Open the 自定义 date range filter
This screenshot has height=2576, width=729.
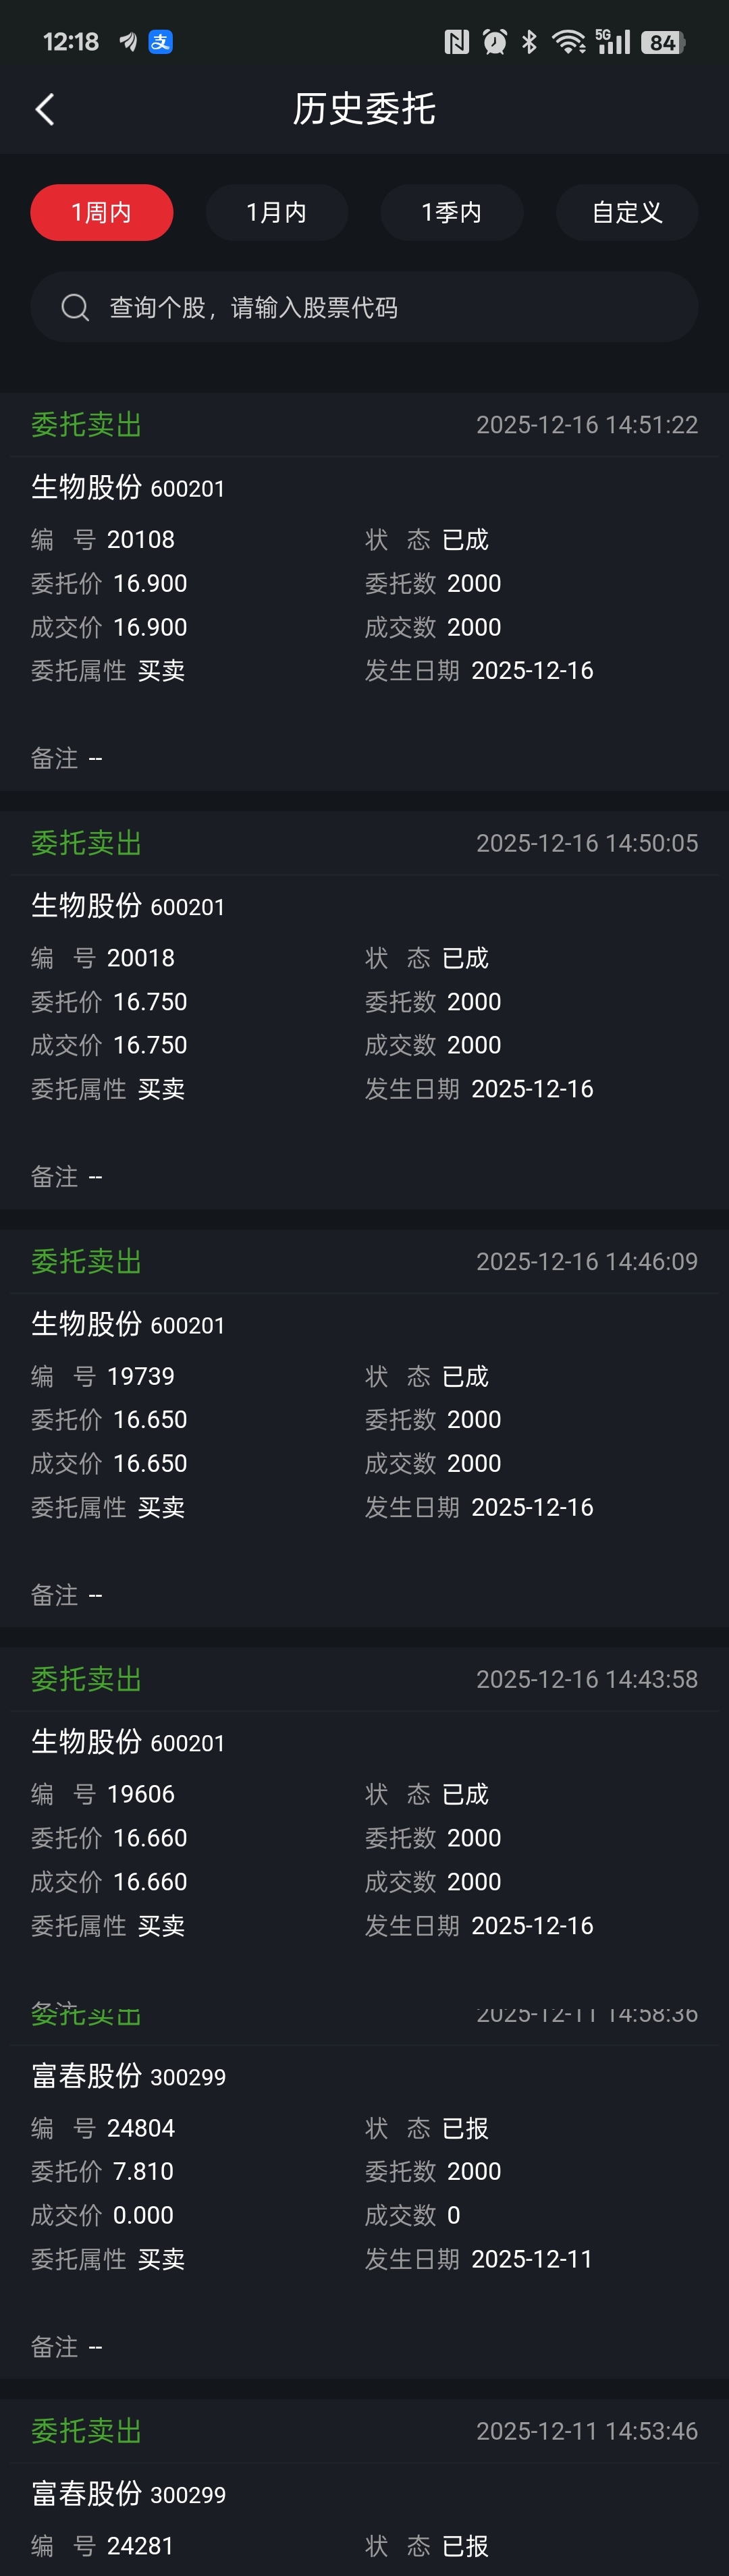coord(627,212)
